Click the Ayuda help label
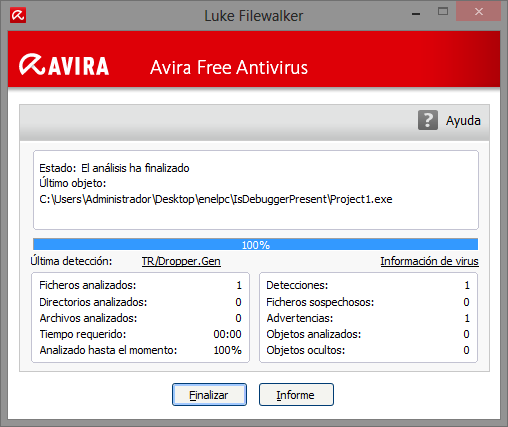 coord(463,121)
